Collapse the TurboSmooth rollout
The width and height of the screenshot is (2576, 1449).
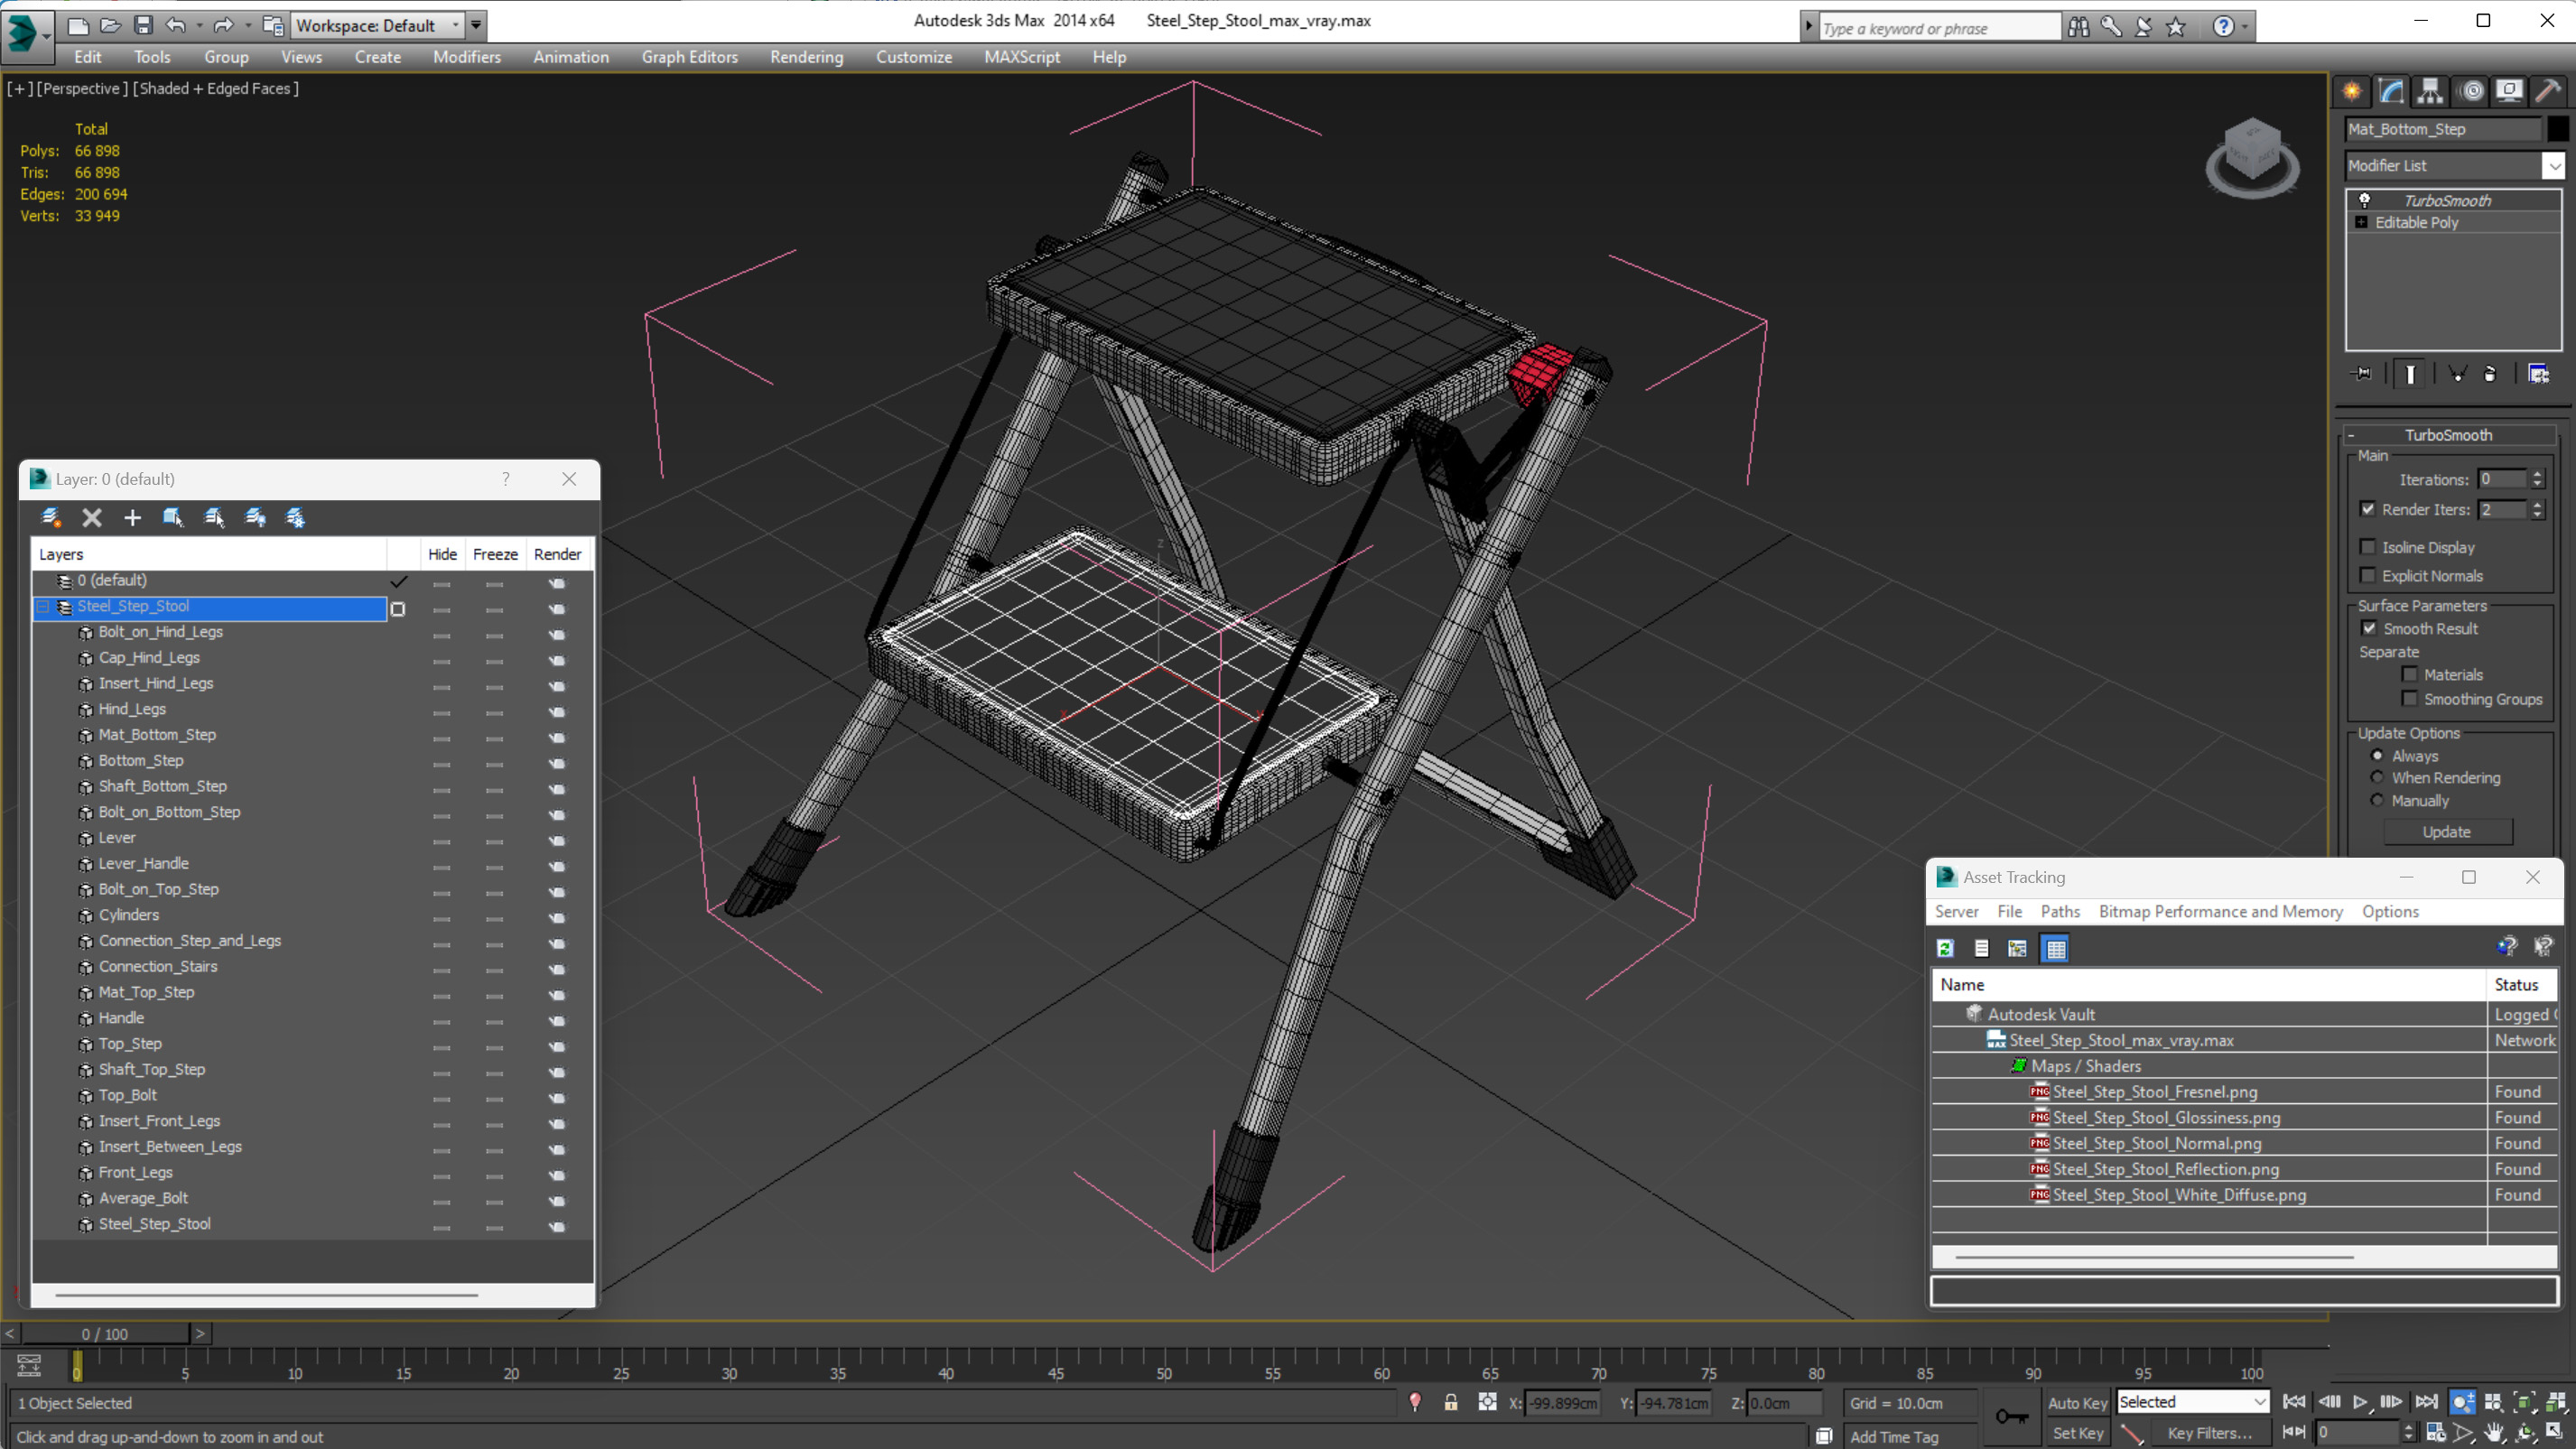[x=2351, y=435]
